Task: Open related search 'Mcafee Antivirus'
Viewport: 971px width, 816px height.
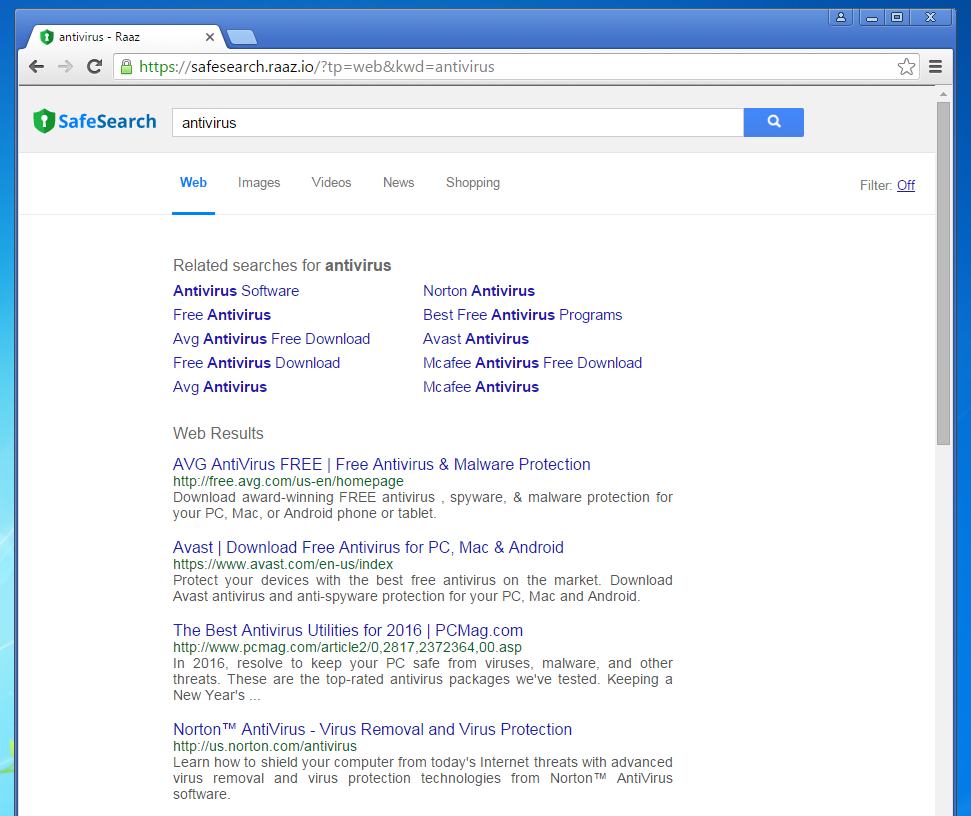Action: (x=481, y=387)
